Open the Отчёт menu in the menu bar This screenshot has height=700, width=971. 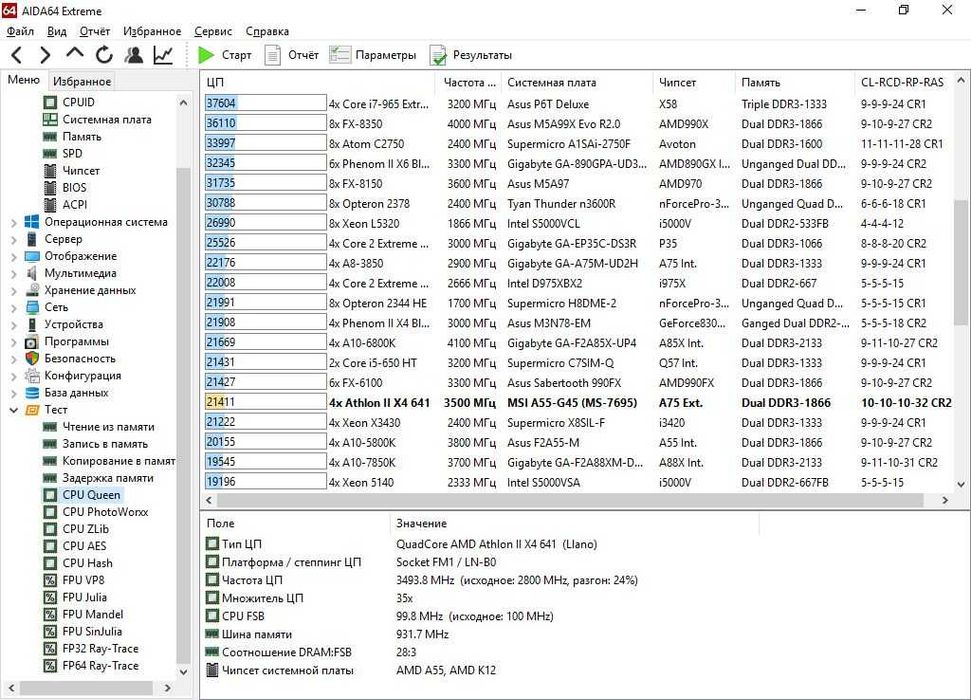coord(94,31)
